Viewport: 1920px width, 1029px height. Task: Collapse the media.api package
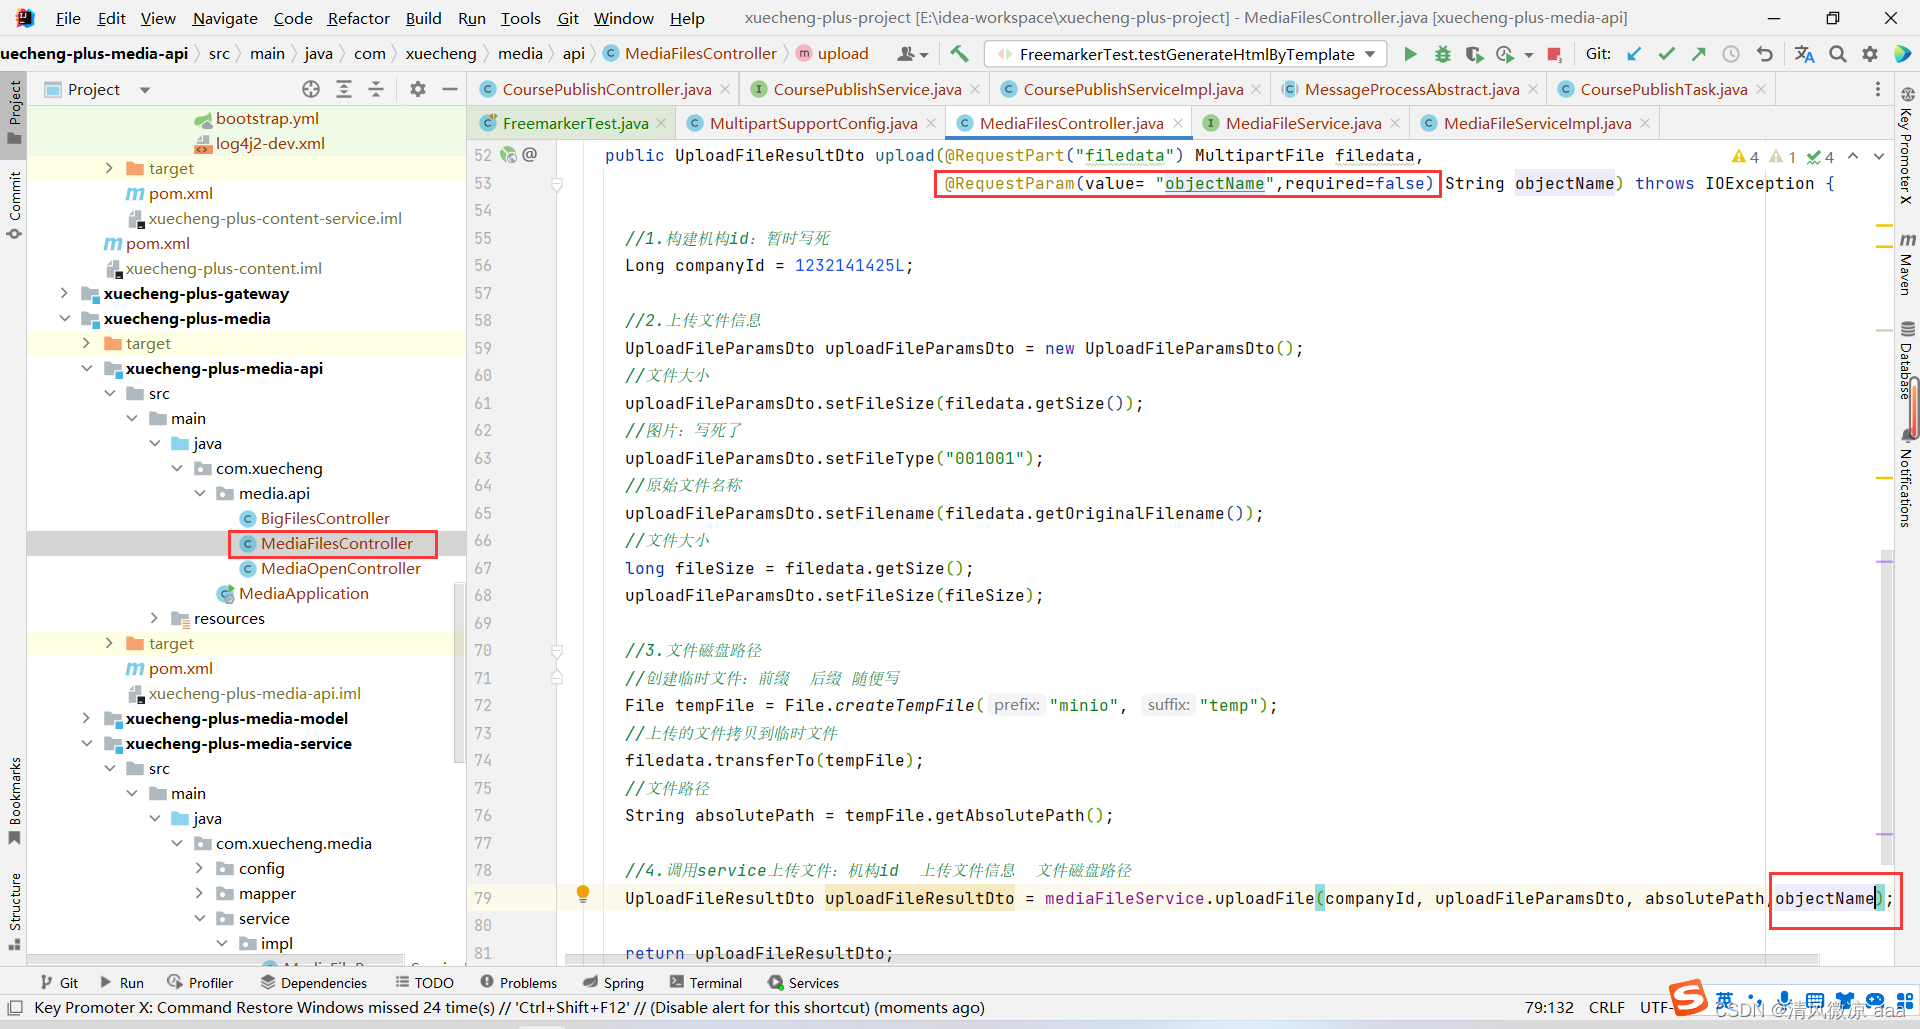[199, 493]
